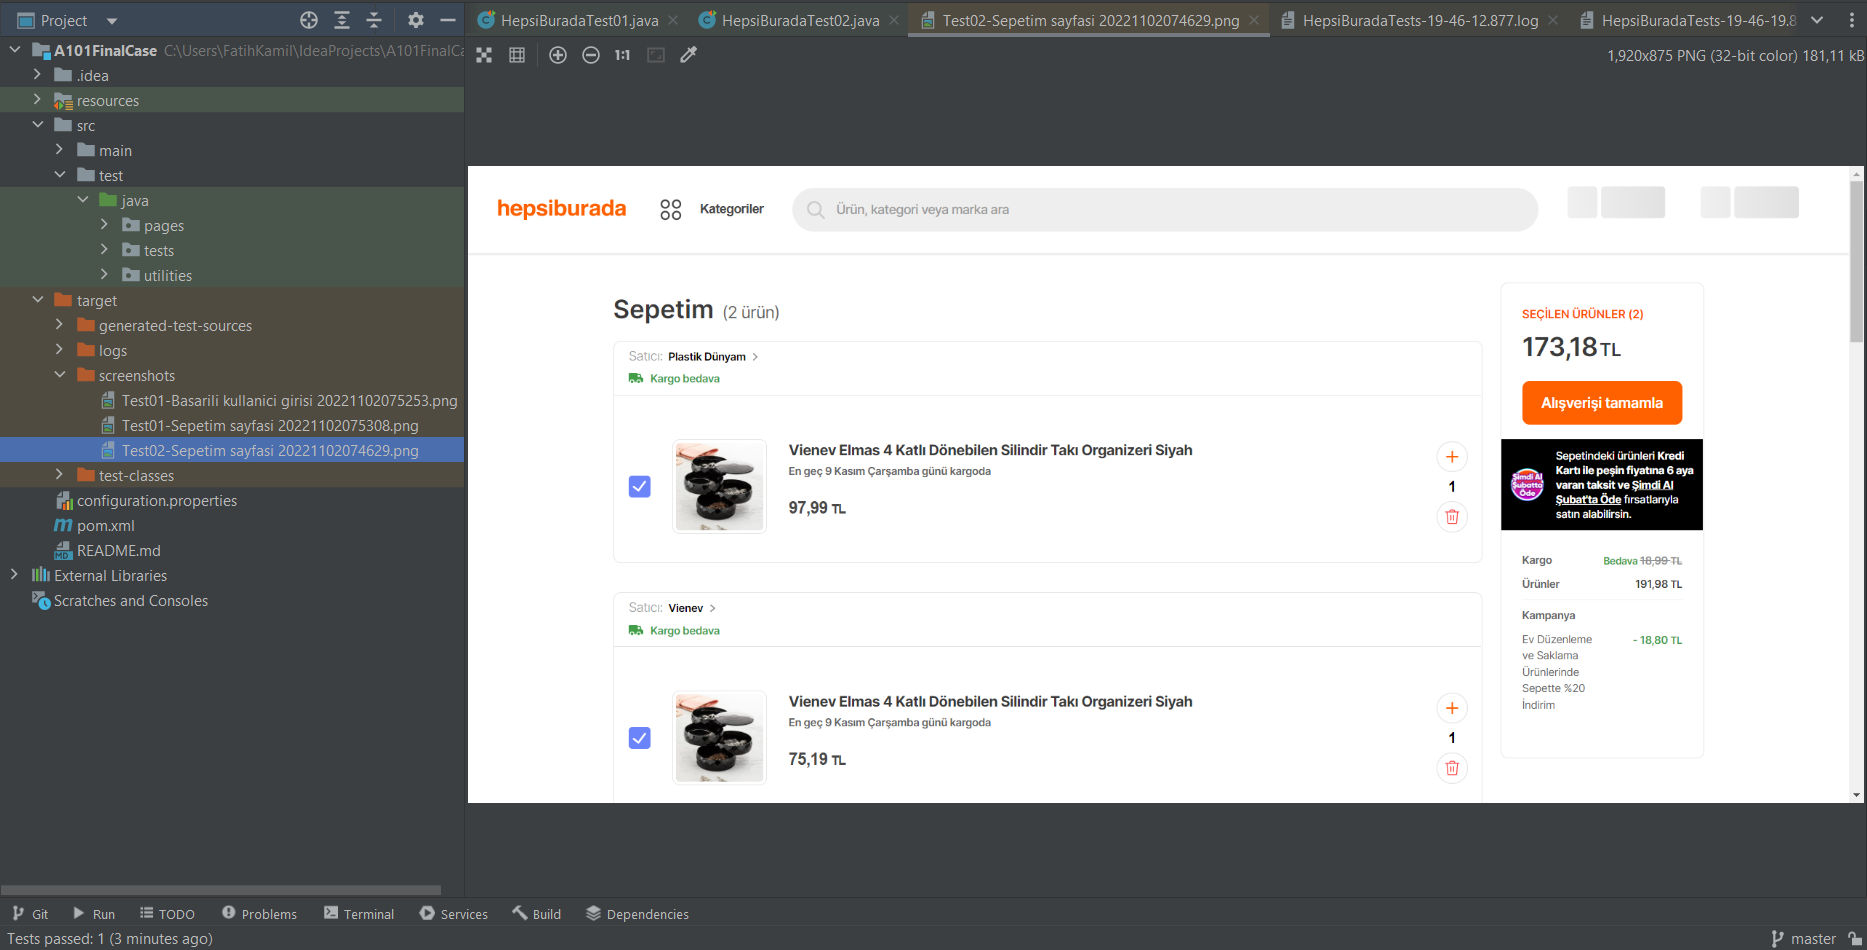Image resolution: width=1867 pixels, height=950 pixels.
Task: Click the Zoom In icon in image toolbar
Action: 558,56
